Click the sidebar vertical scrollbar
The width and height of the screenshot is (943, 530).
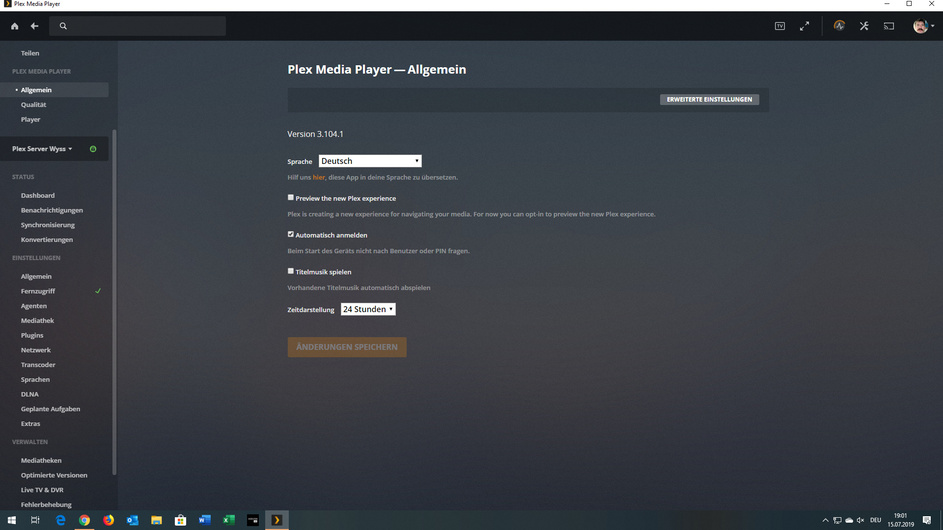coord(114,302)
